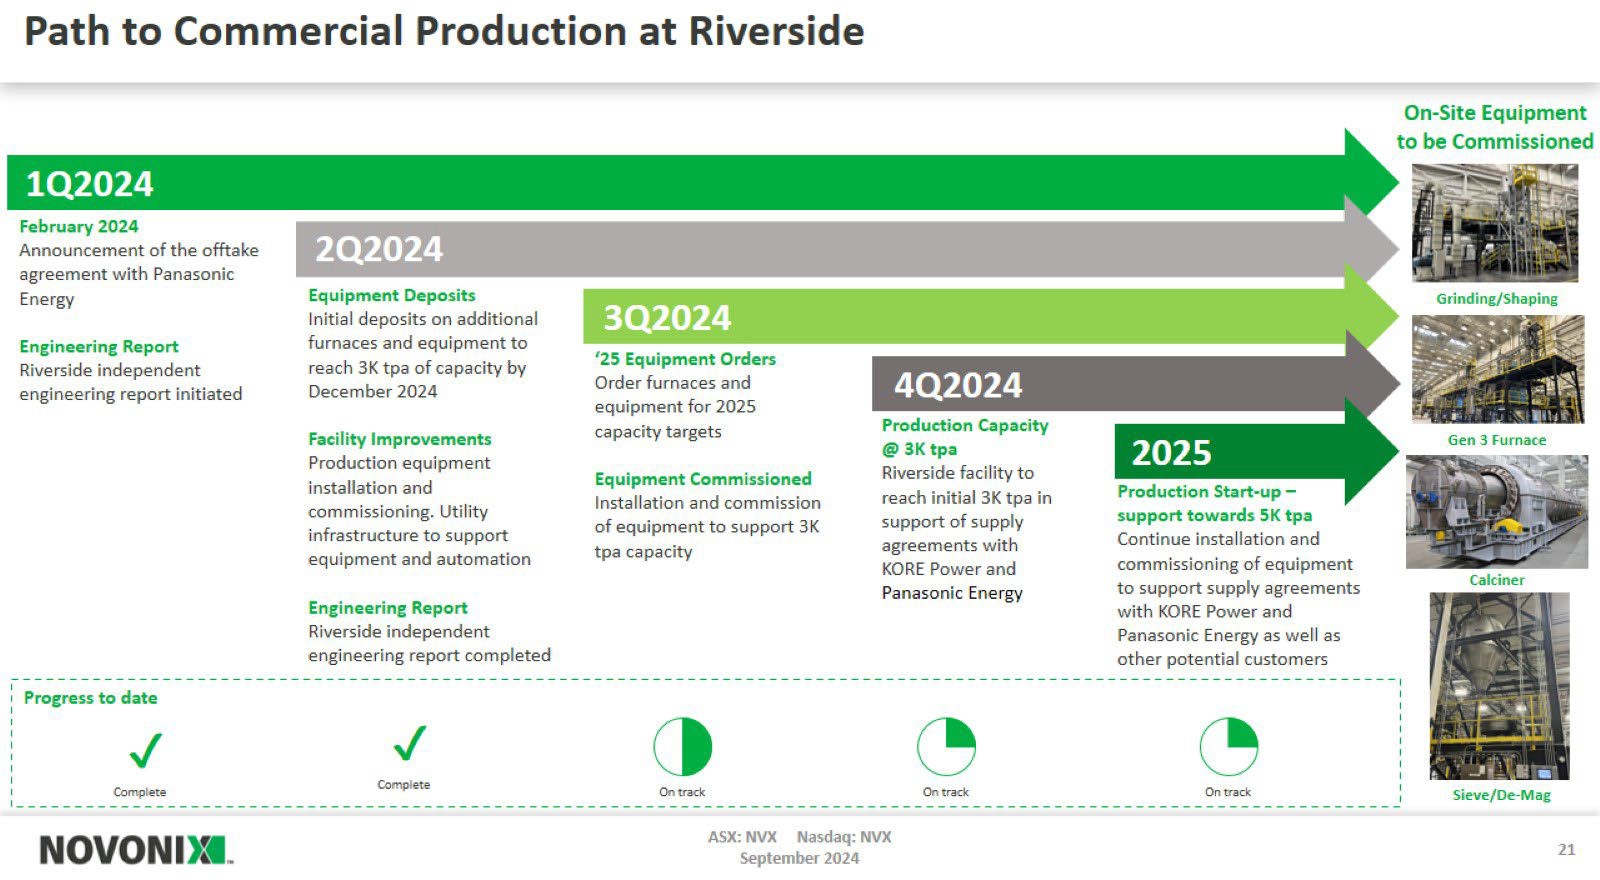Click the quarter-filled progress circle for 4Q2024
The image size is (1600, 880).
click(946, 747)
